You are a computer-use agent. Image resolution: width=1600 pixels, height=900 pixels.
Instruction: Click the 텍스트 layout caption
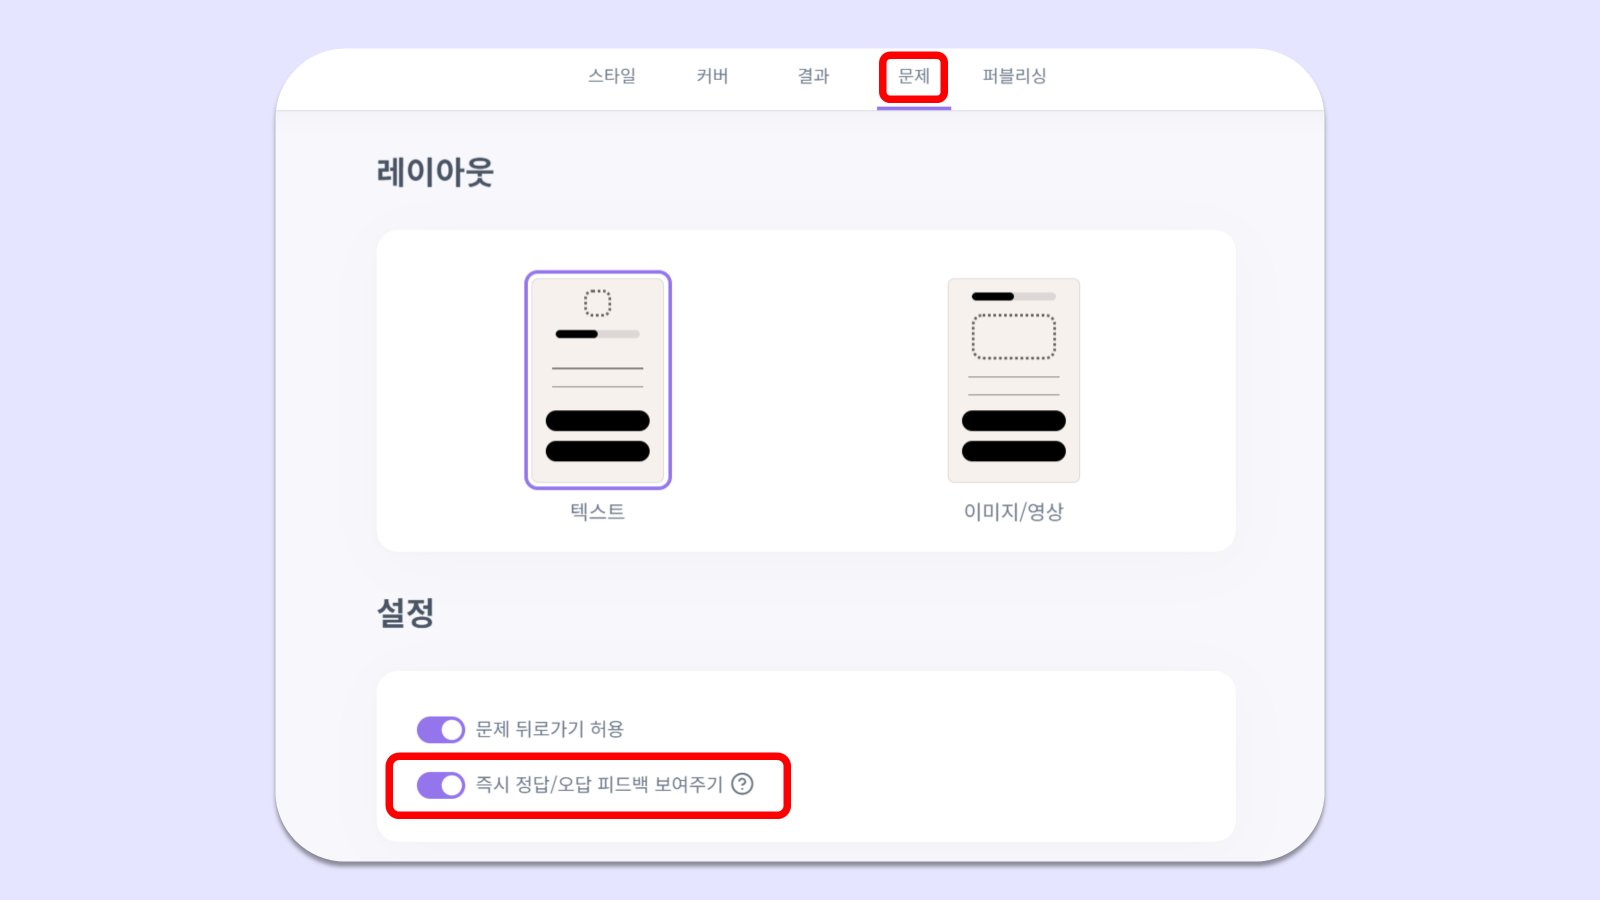tap(598, 512)
